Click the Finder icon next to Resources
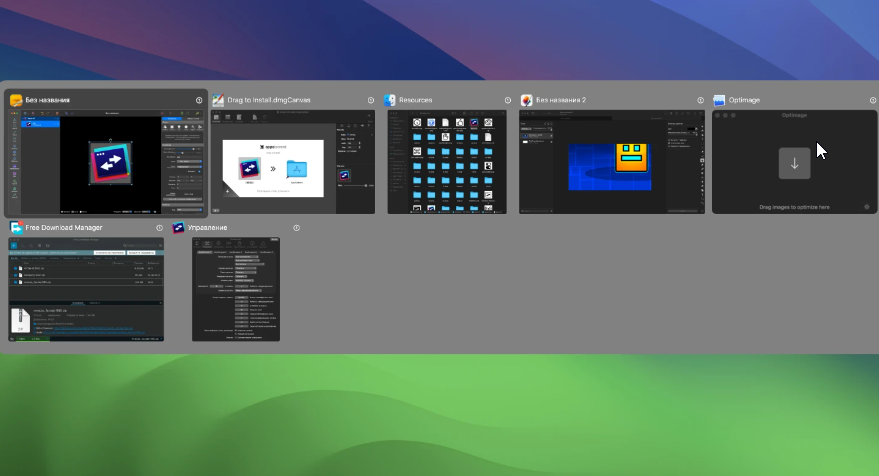Viewport: 879px width, 476px height. click(x=390, y=100)
